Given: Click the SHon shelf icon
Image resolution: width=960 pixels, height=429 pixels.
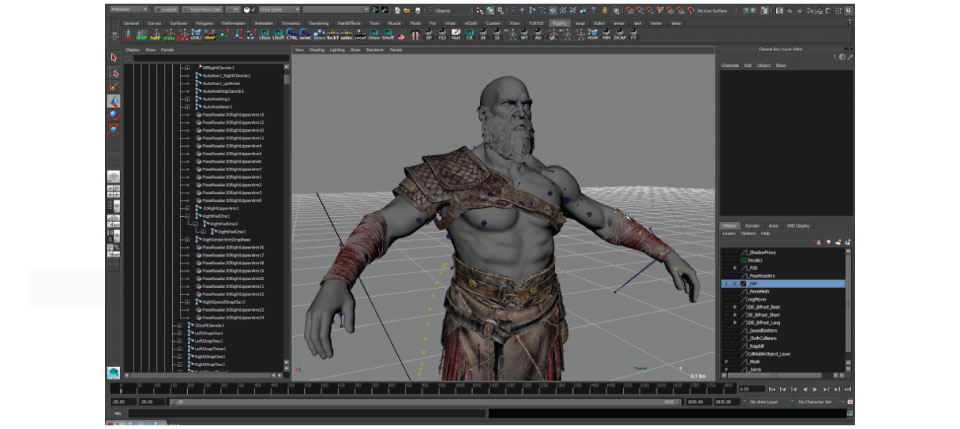Looking at the screenshot, I should pyautogui.click(x=374, y=35).
